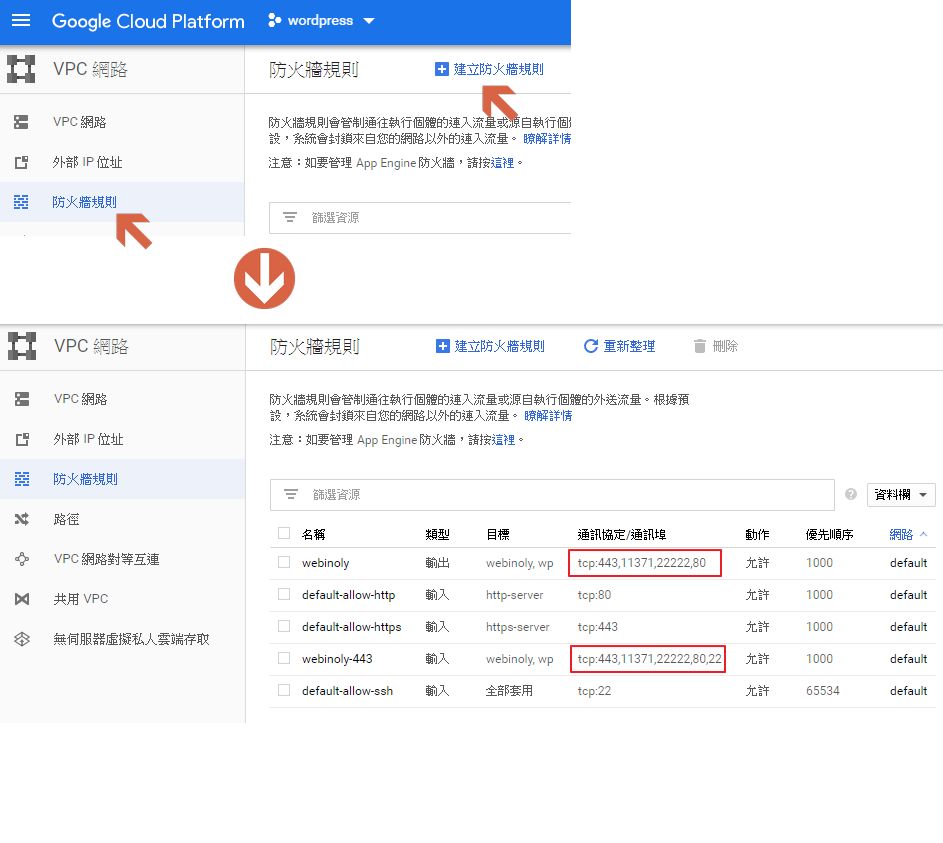
Task: Click the VPC 網路對等互連 peering icon
Action: pos(22,559)
